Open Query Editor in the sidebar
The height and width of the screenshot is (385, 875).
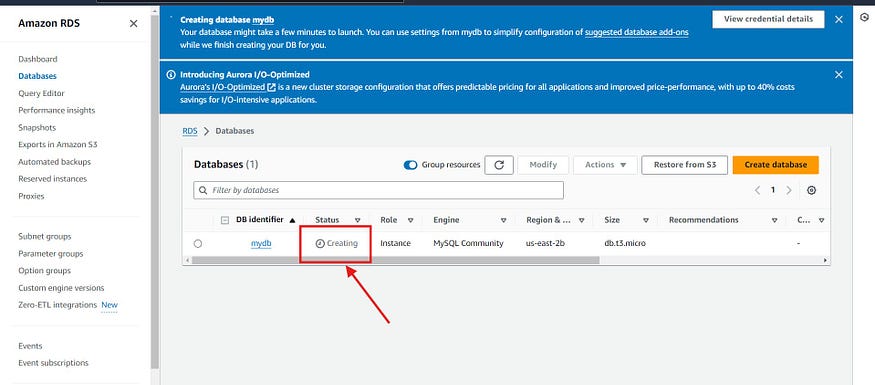click(41, 93)
